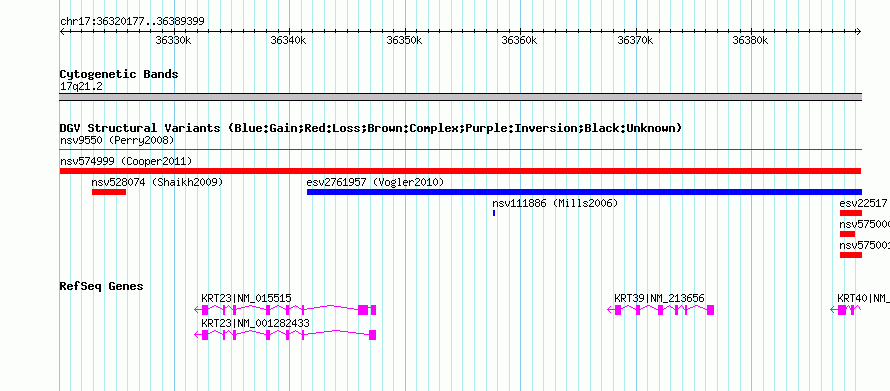Click the nsv528074 (Shaikh2009) red bar
This screenshot has width=890, height=391.
[x=109, y=192]
